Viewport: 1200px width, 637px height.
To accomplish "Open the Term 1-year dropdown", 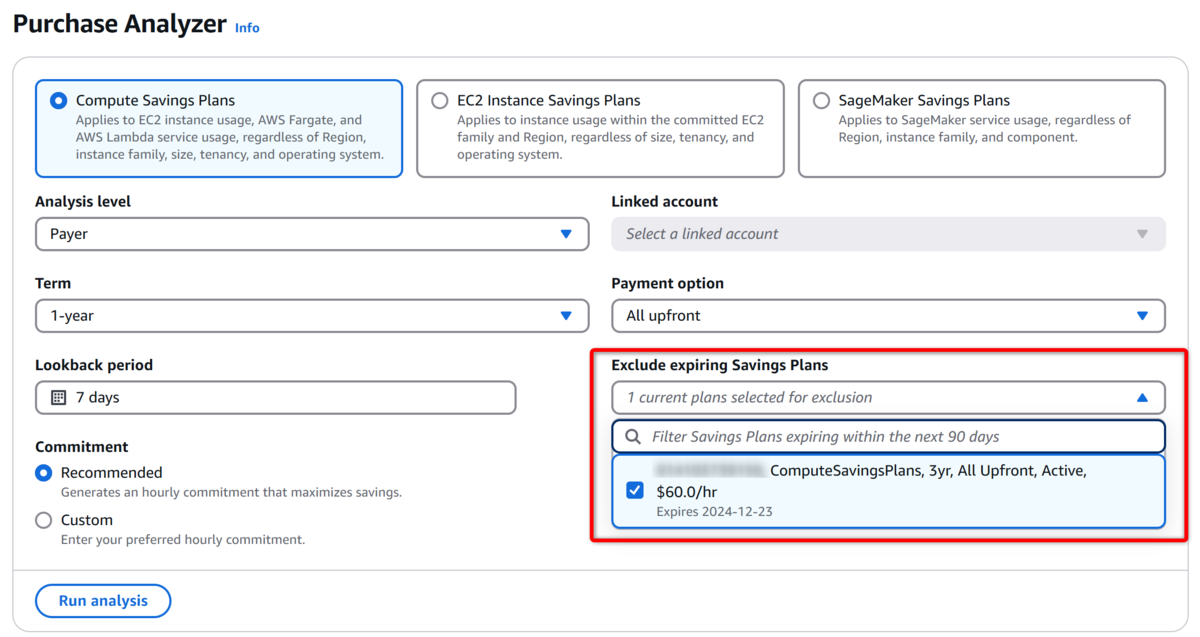I will pyautogui.click(x=312, y=316).
